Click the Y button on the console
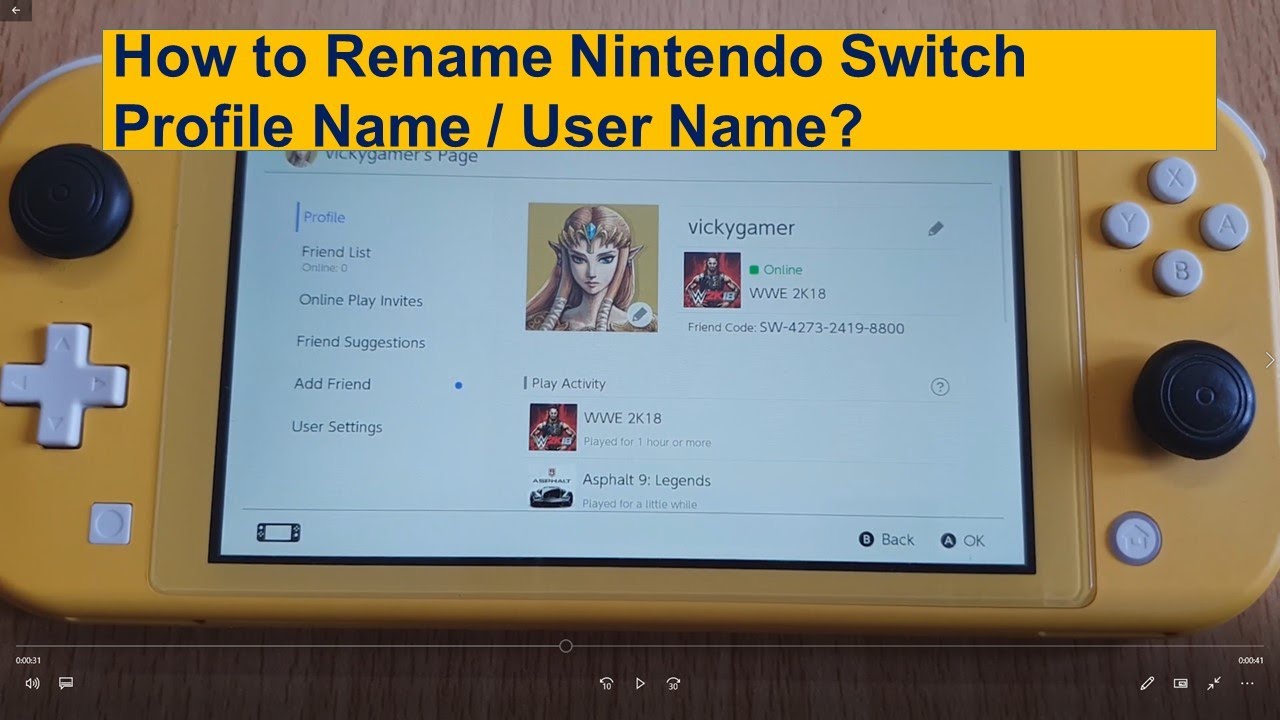This screenshot has width=1280, height=720. (1126, 224)
